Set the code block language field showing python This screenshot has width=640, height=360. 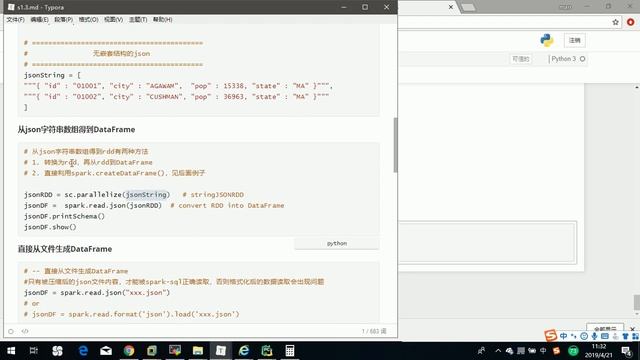(337, 243)
